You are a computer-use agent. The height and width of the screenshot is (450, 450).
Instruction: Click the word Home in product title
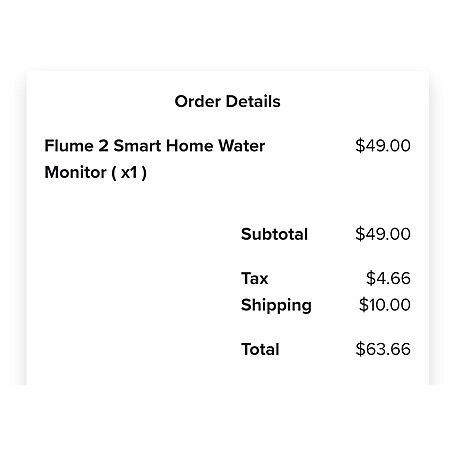190,146
